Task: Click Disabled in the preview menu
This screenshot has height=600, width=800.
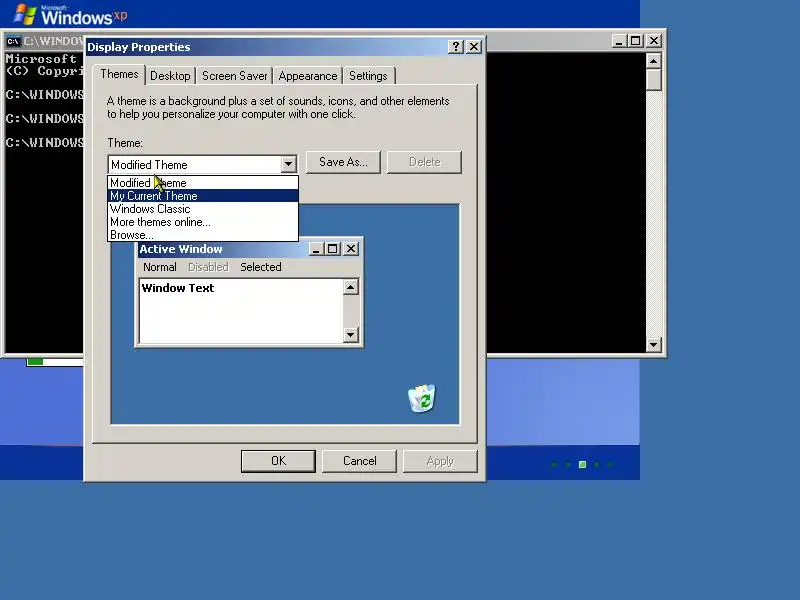Action: 208,267
